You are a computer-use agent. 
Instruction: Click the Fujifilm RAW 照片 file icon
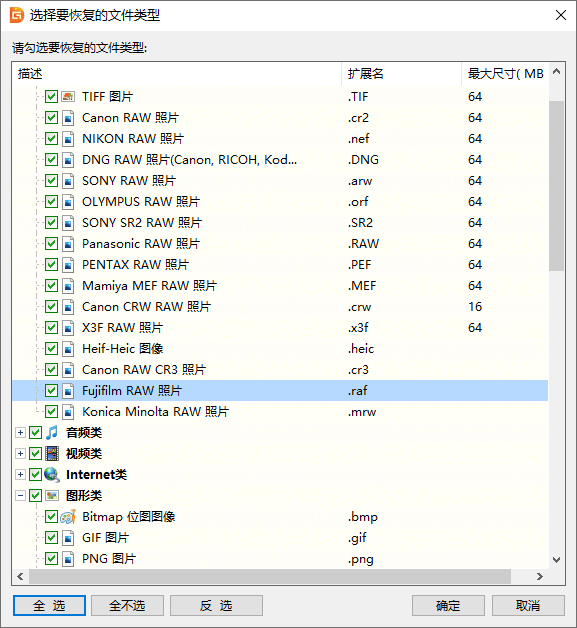pos(68,390)
